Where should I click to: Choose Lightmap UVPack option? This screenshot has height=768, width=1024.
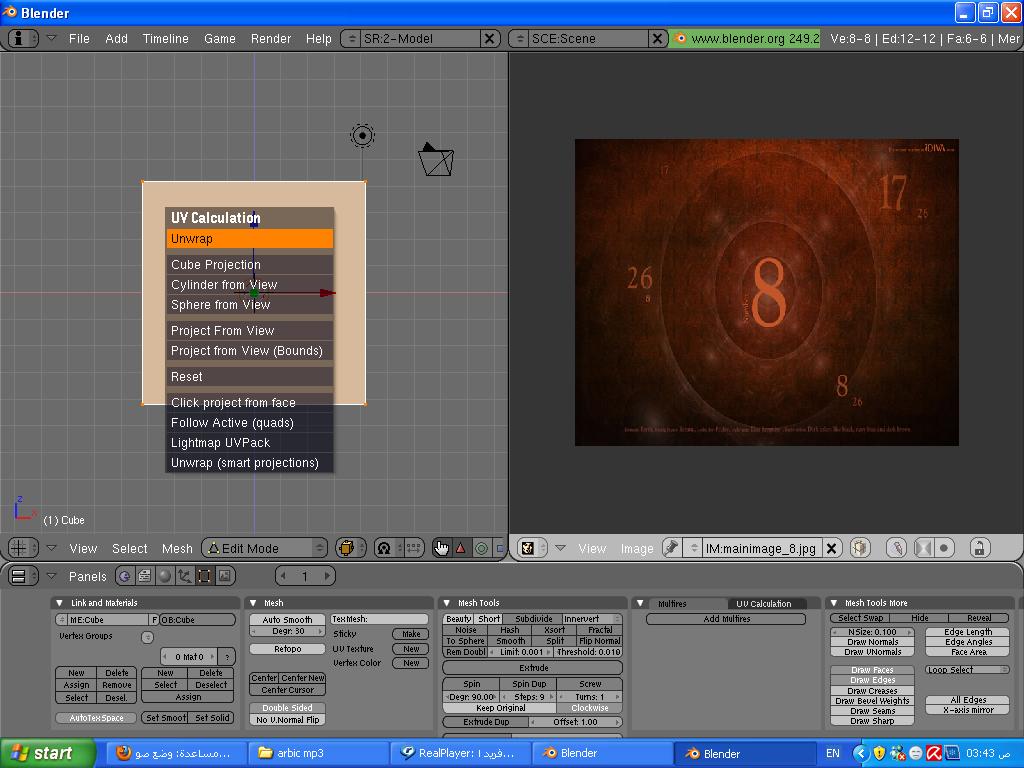click(249, 442)
